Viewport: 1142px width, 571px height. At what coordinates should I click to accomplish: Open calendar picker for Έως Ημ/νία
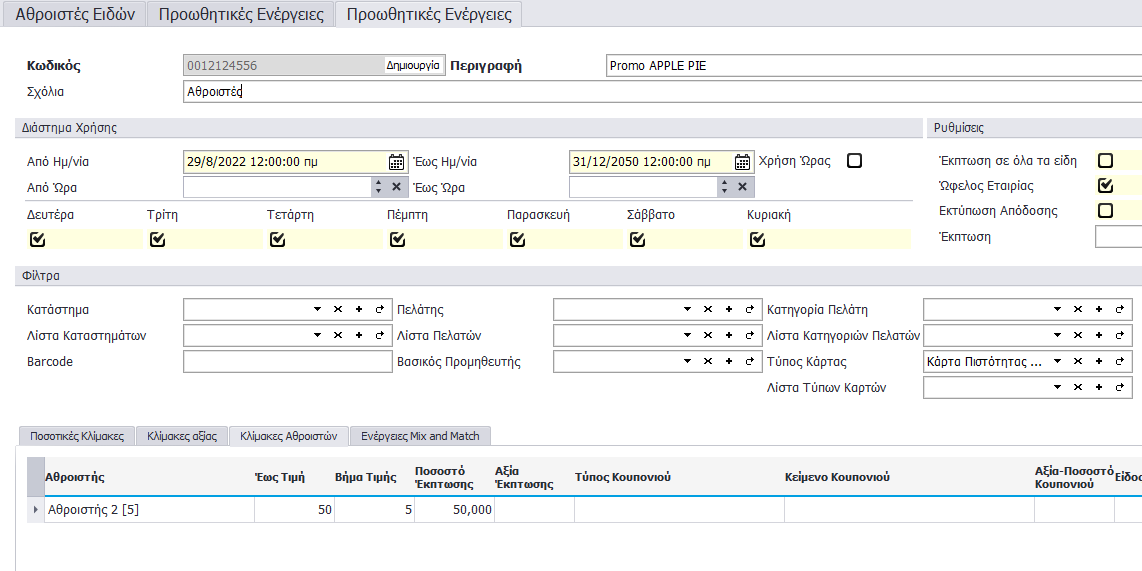pyautogui.click(x=743, y=162)
